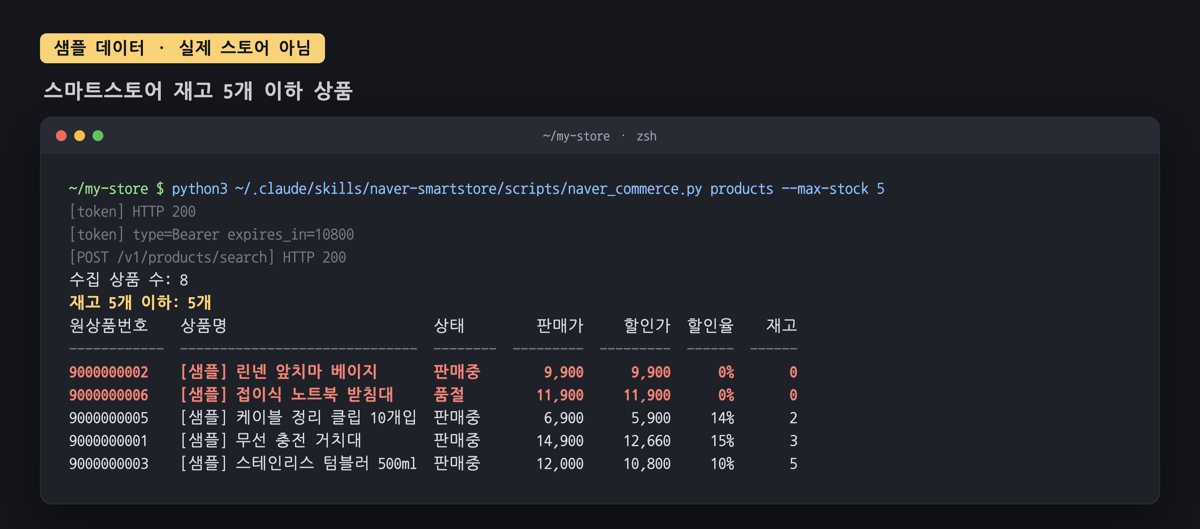Click the '할인율' column header

pyautogui.click(x=710, y=325)
